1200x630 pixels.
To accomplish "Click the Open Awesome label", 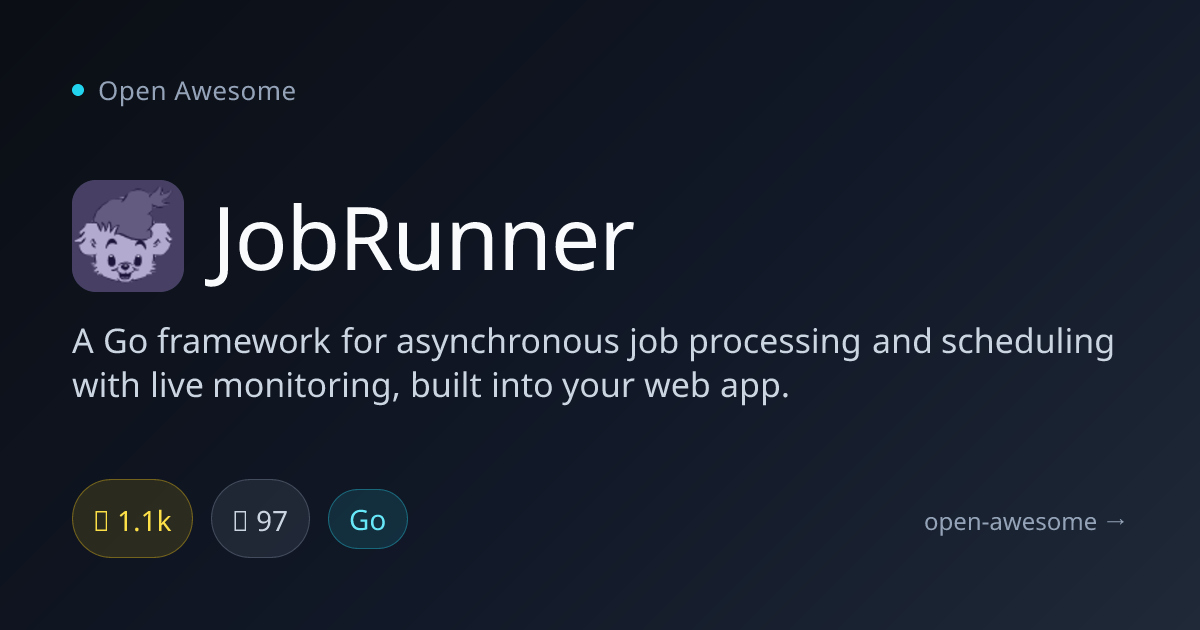I will [x=197, y=91].
